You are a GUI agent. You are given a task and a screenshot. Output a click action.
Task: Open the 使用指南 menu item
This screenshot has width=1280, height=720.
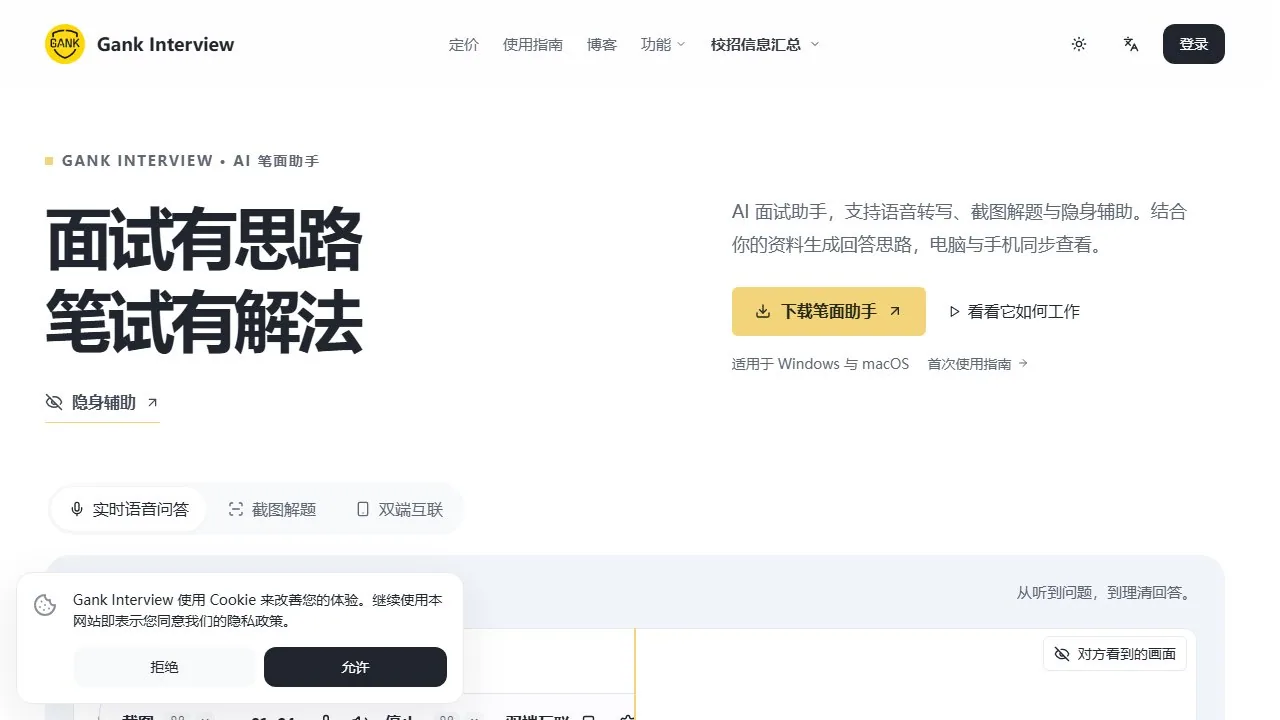[x=533, y=44]
